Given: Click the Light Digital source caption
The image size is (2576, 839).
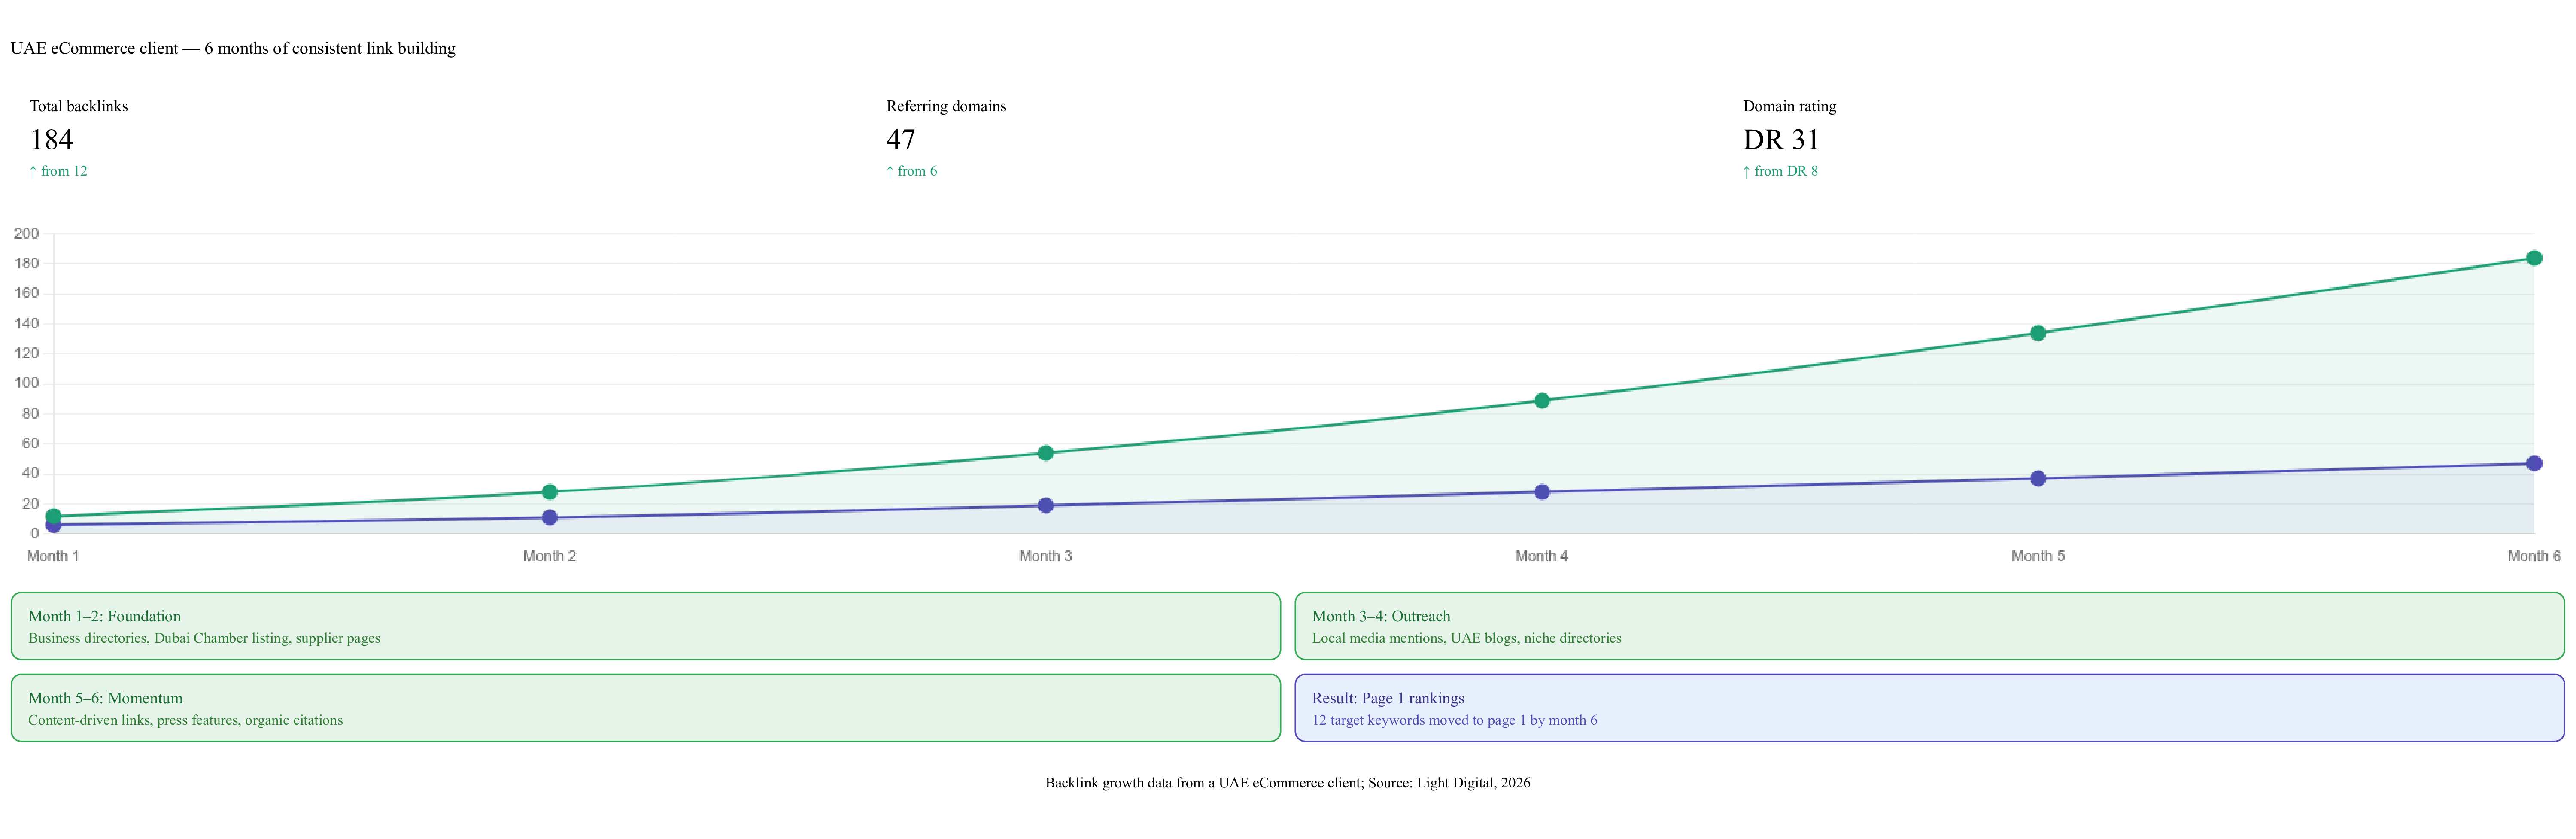Looking at the screenshot, I should click(1288, 783).
